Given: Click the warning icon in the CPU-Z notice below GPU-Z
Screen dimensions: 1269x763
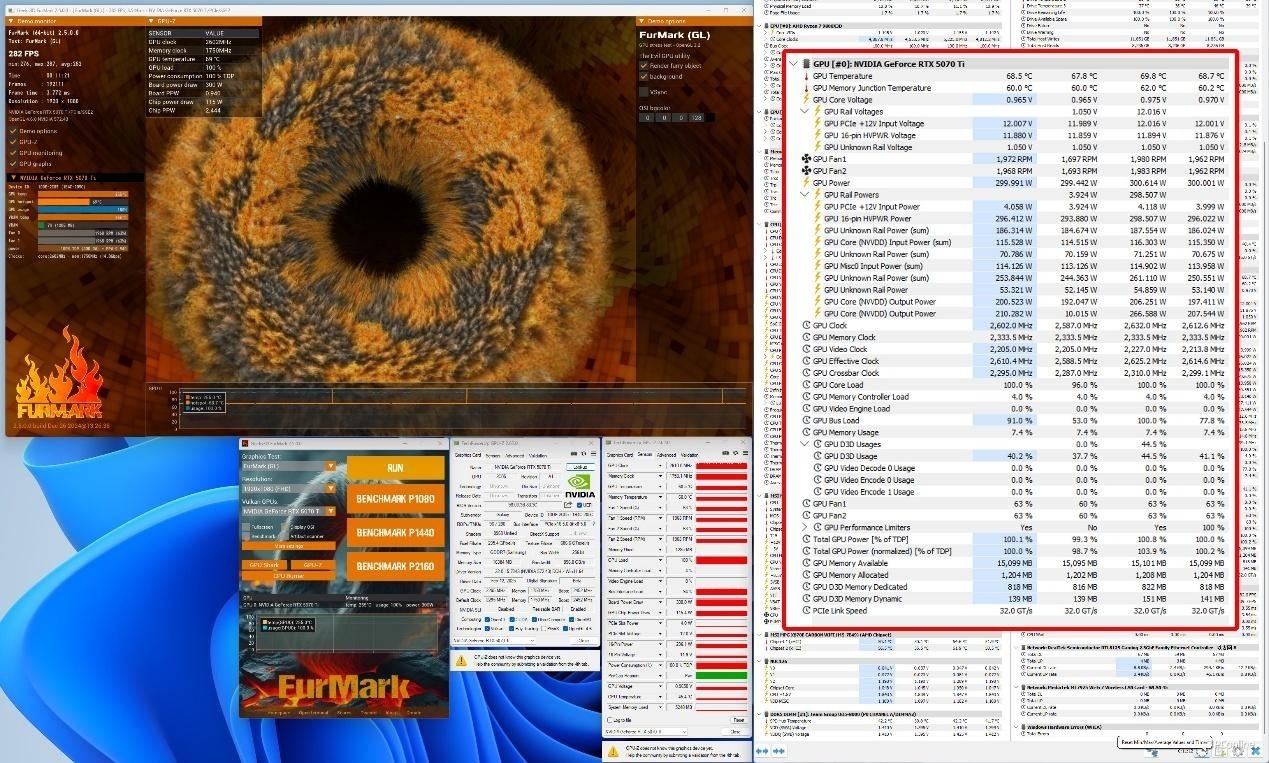Looking at the screenshot, I should tap(461, 661).
